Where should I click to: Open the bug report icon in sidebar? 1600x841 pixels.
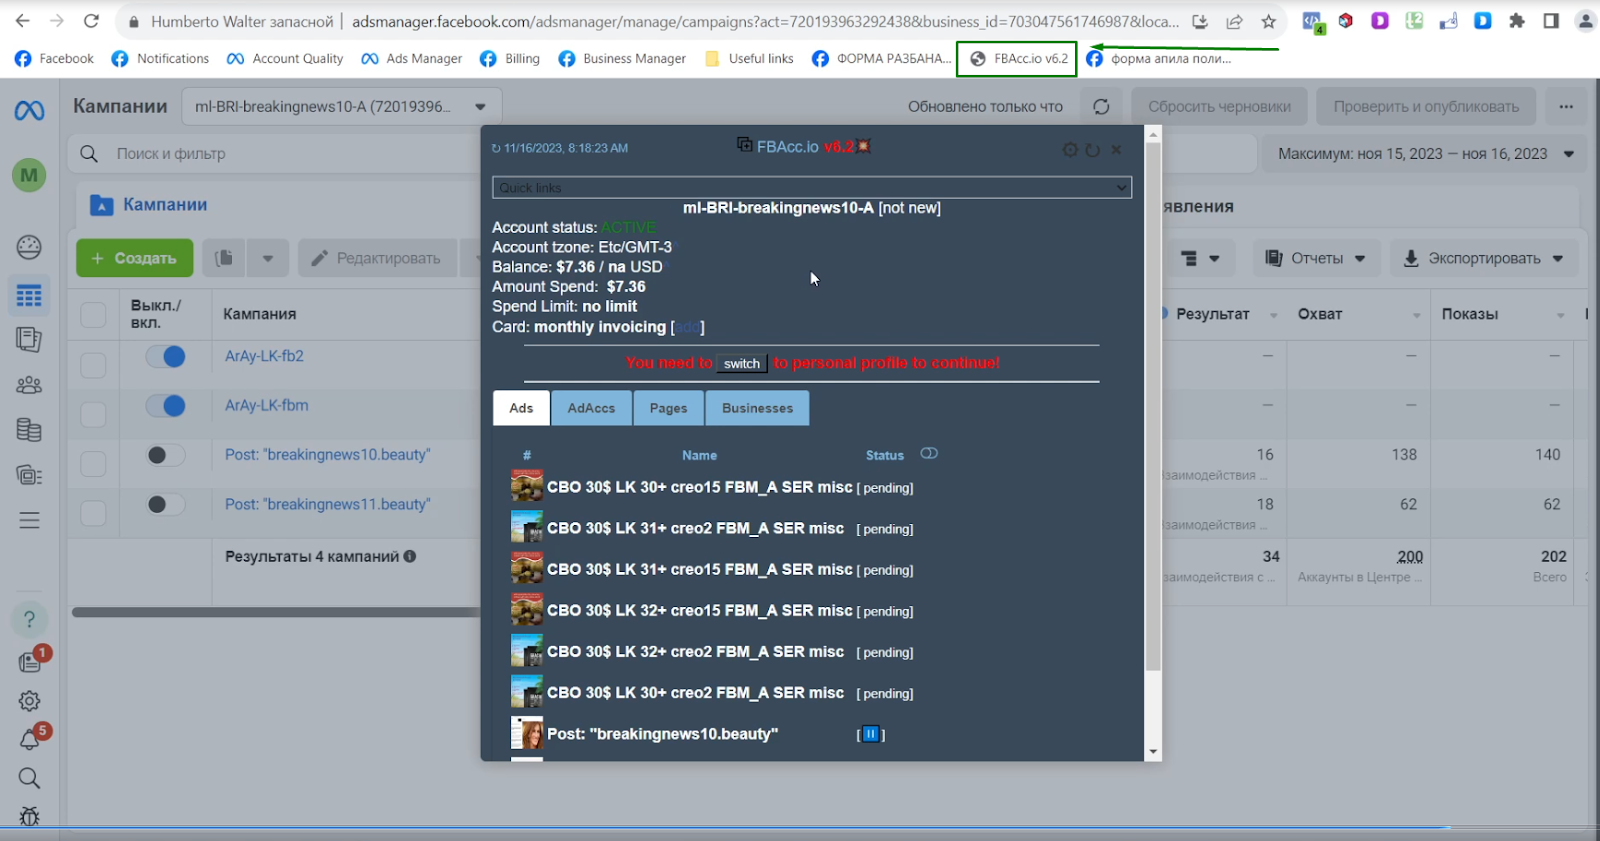(29, 816)
